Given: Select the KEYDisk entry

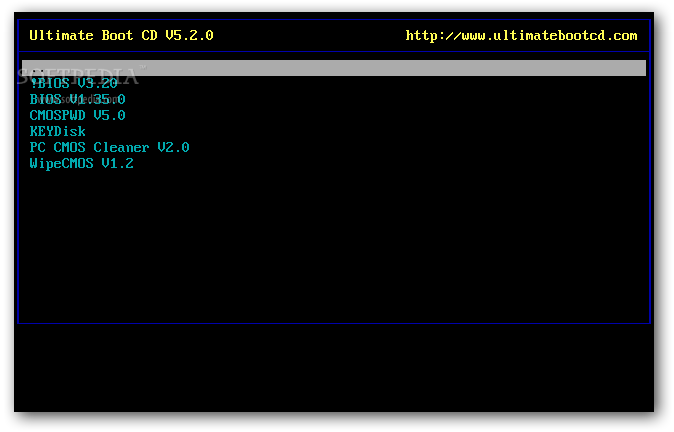Looking at the screenshot, I should pyautogui.click(x=58, y=131).
